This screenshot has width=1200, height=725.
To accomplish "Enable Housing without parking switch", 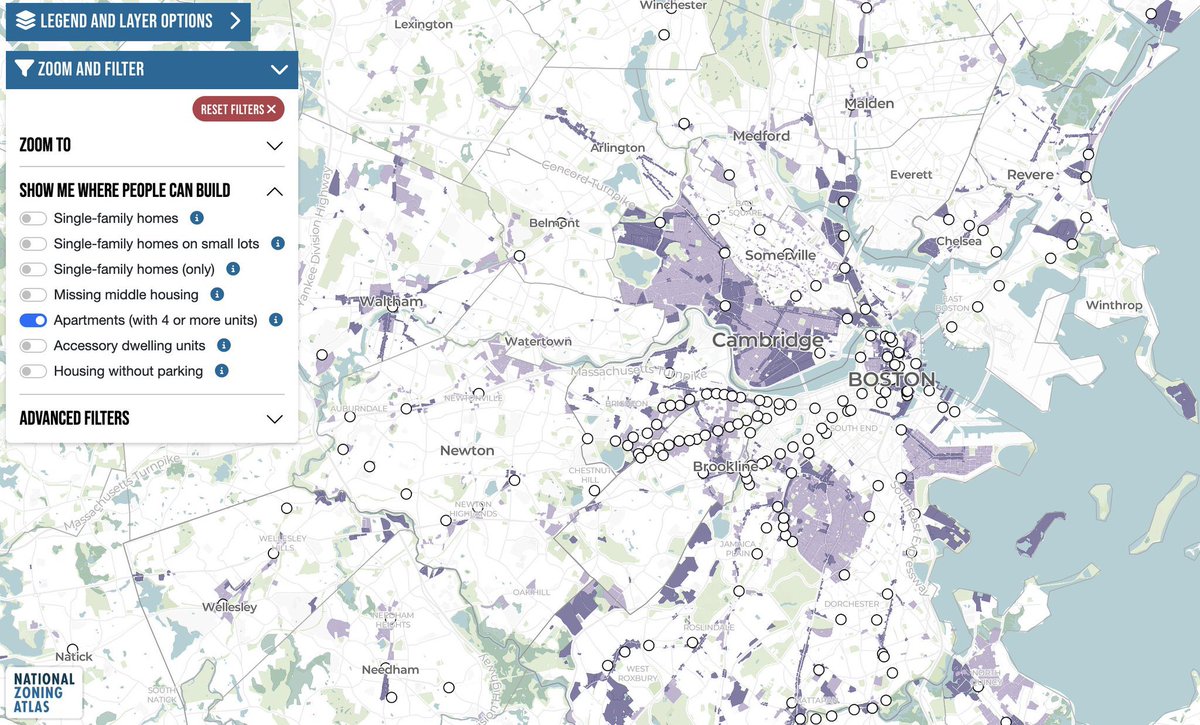I will (x=33, y=371).
